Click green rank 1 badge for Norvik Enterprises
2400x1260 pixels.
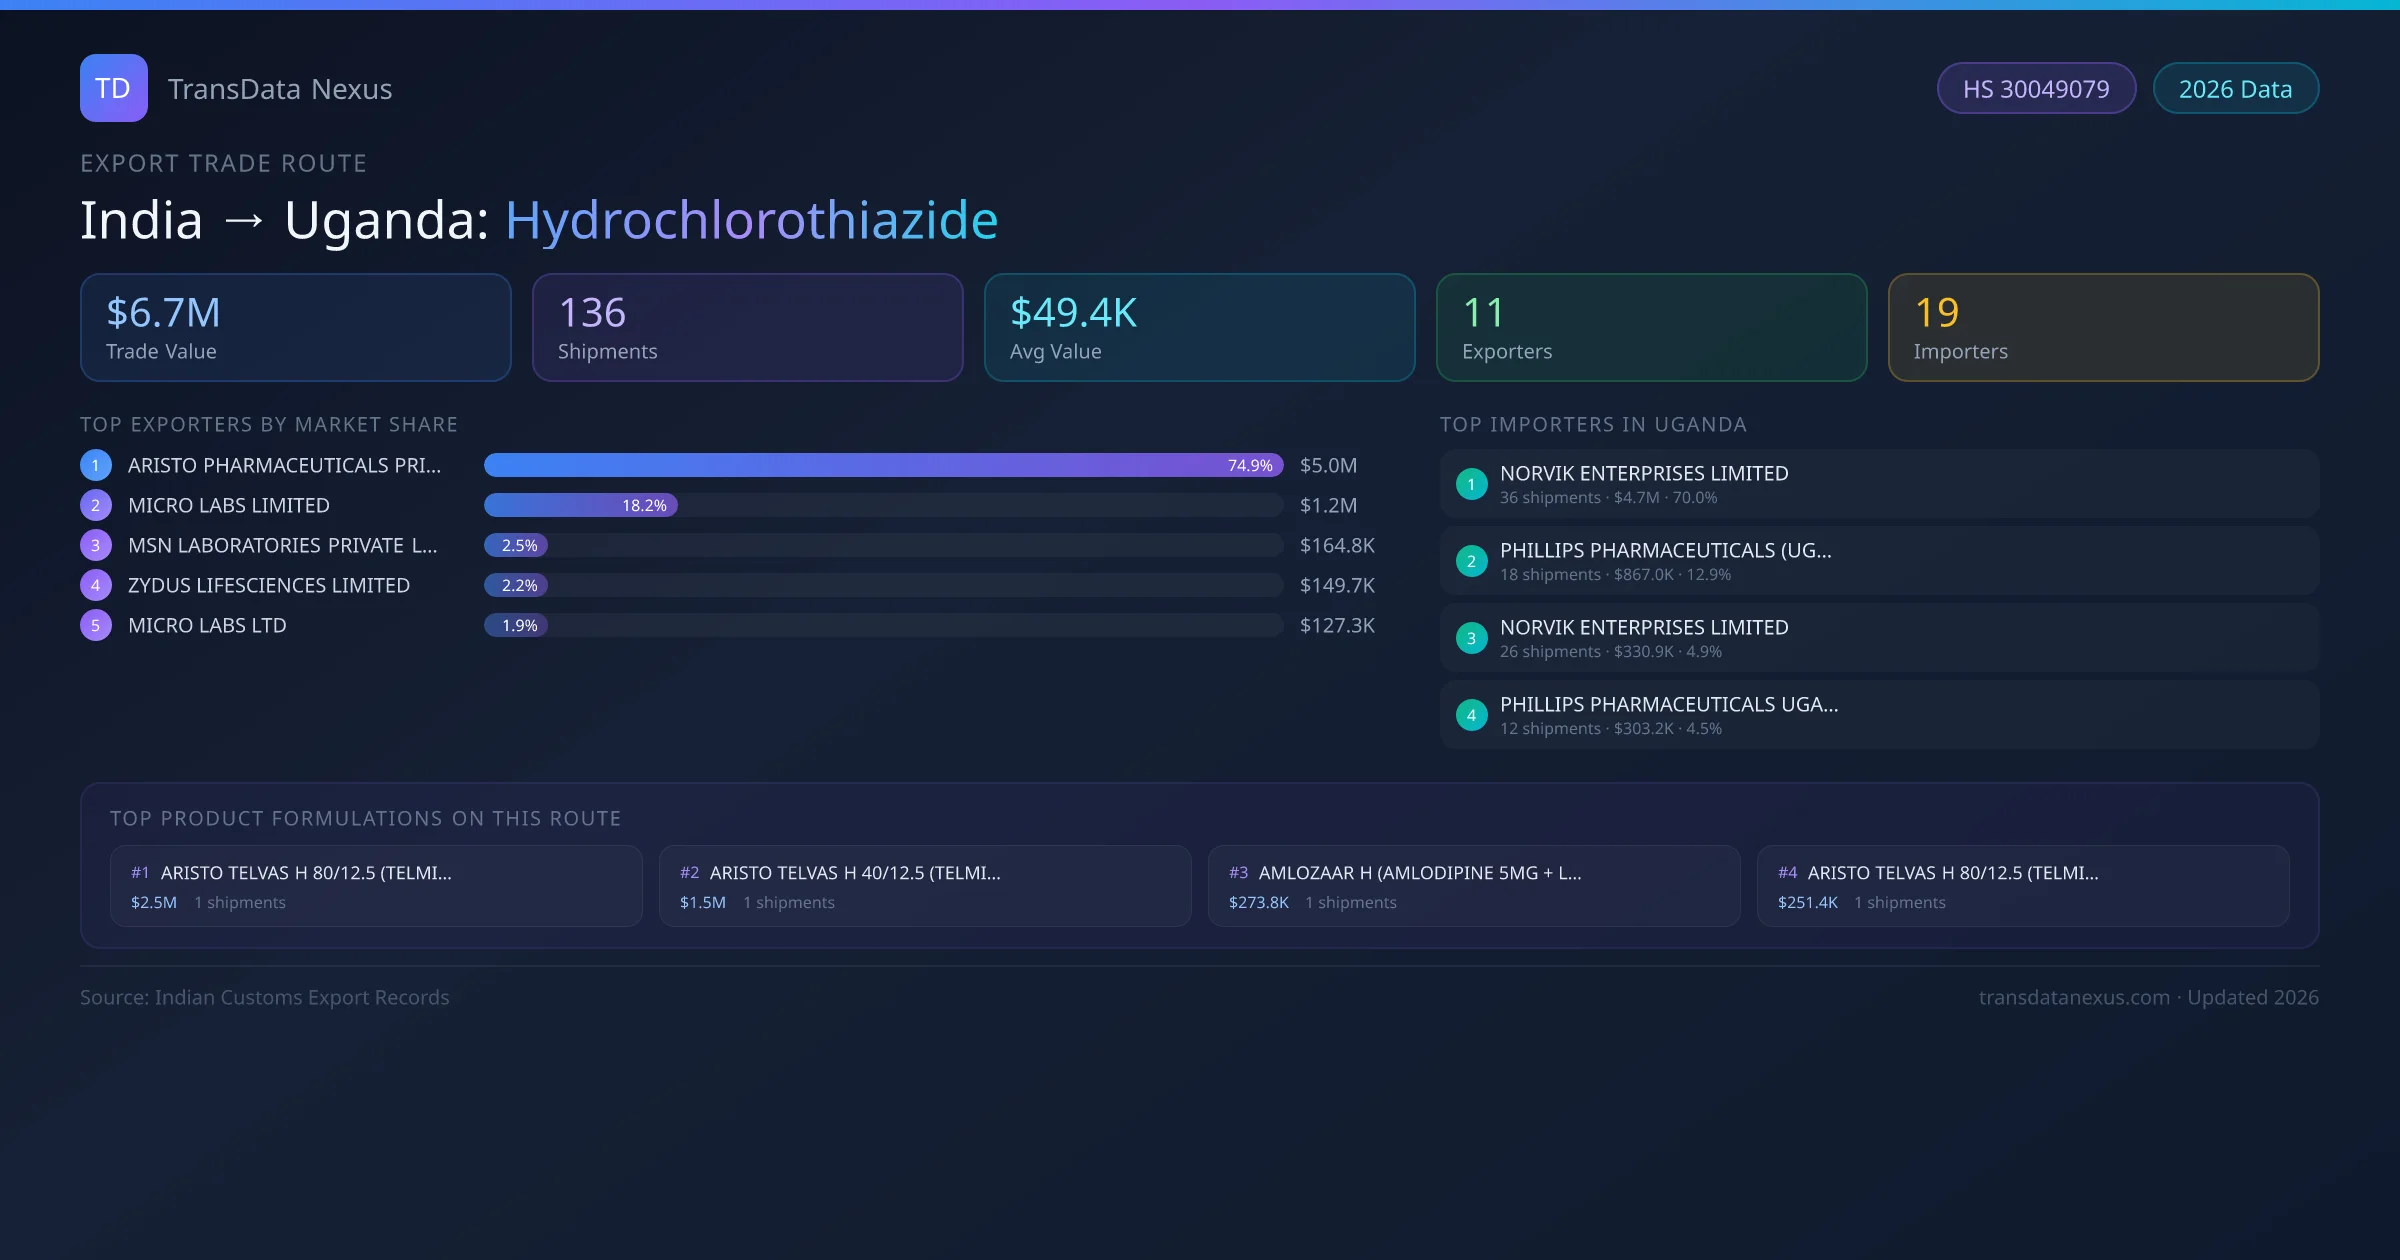tap(1471, 484)
